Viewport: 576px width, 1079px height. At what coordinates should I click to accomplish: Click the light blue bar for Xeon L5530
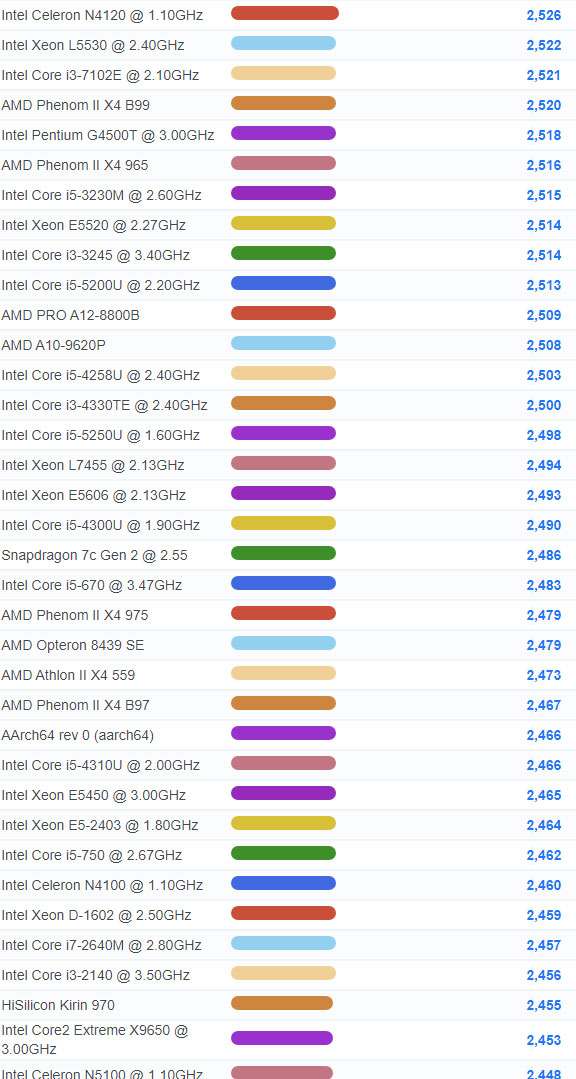coord(284,43)
